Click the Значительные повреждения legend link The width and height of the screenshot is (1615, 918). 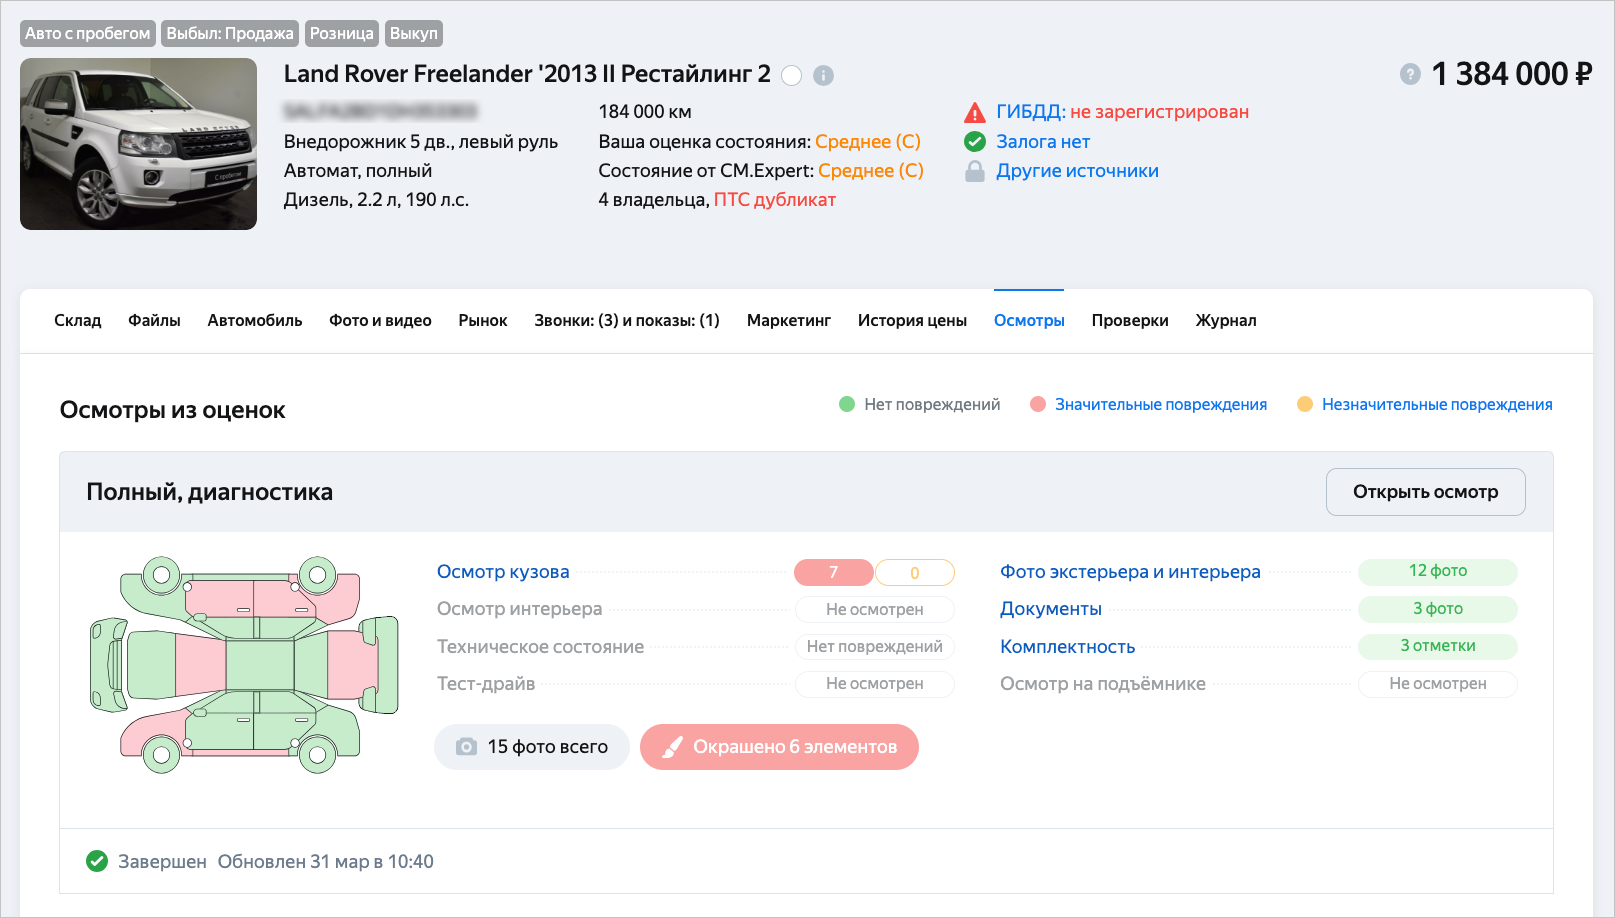1161,404
